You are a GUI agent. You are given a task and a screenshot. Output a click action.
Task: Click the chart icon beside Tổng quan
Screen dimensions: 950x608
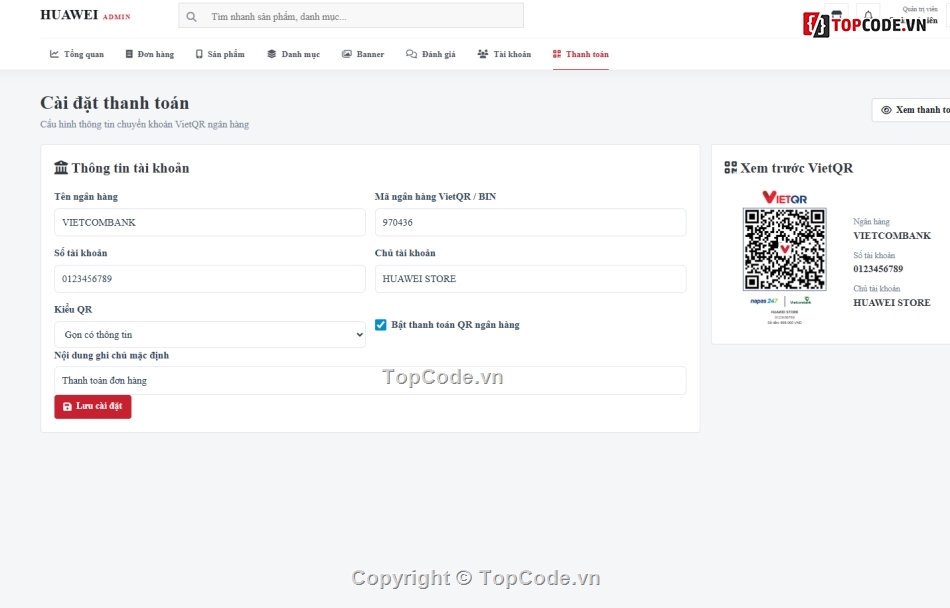pos(55,54)
